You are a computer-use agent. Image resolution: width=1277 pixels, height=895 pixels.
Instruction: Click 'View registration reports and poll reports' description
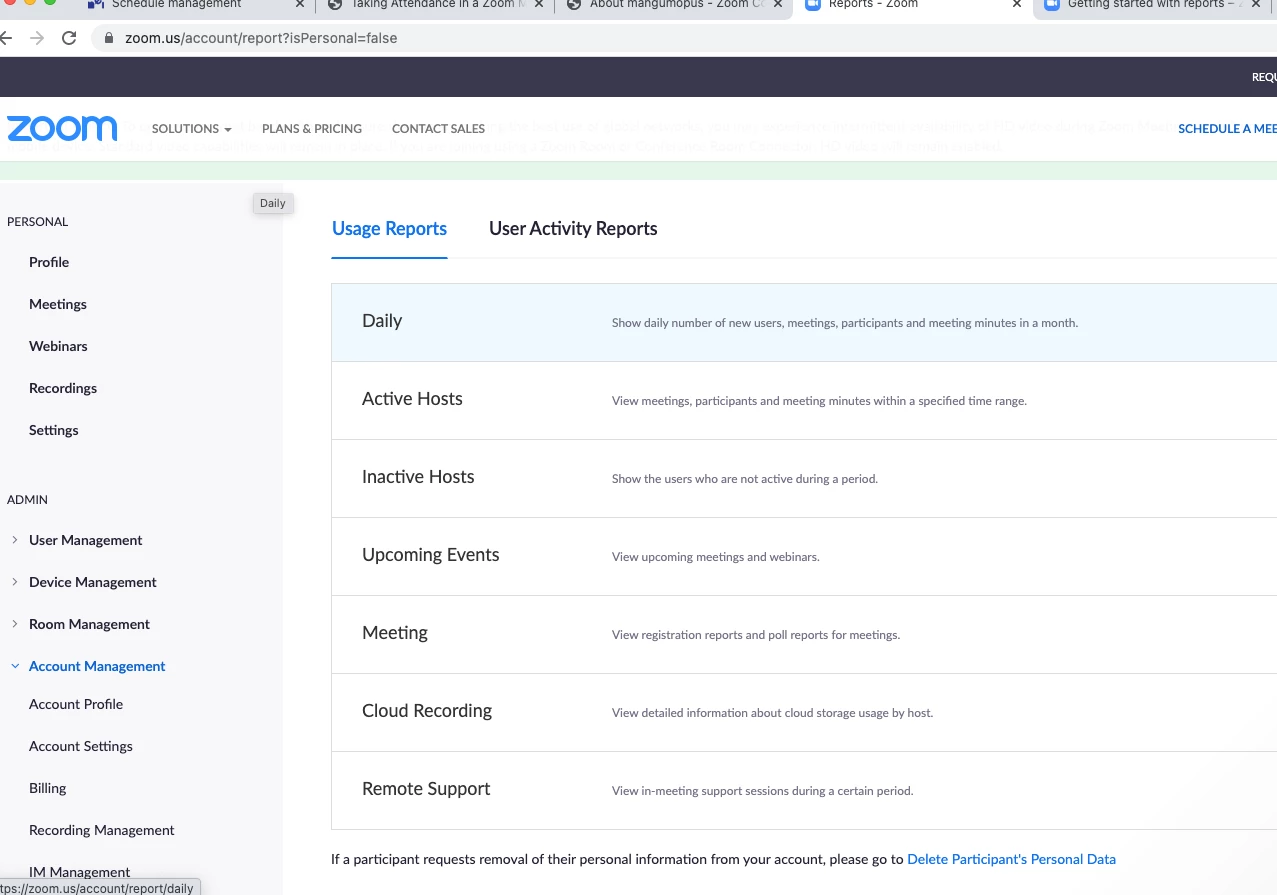(x=755, y=635)
